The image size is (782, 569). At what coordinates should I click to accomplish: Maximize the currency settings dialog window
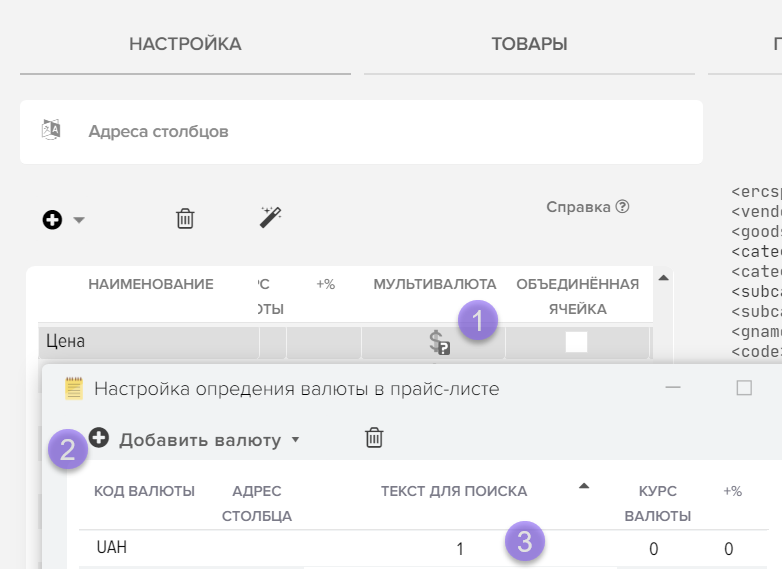tap(743, 388)
